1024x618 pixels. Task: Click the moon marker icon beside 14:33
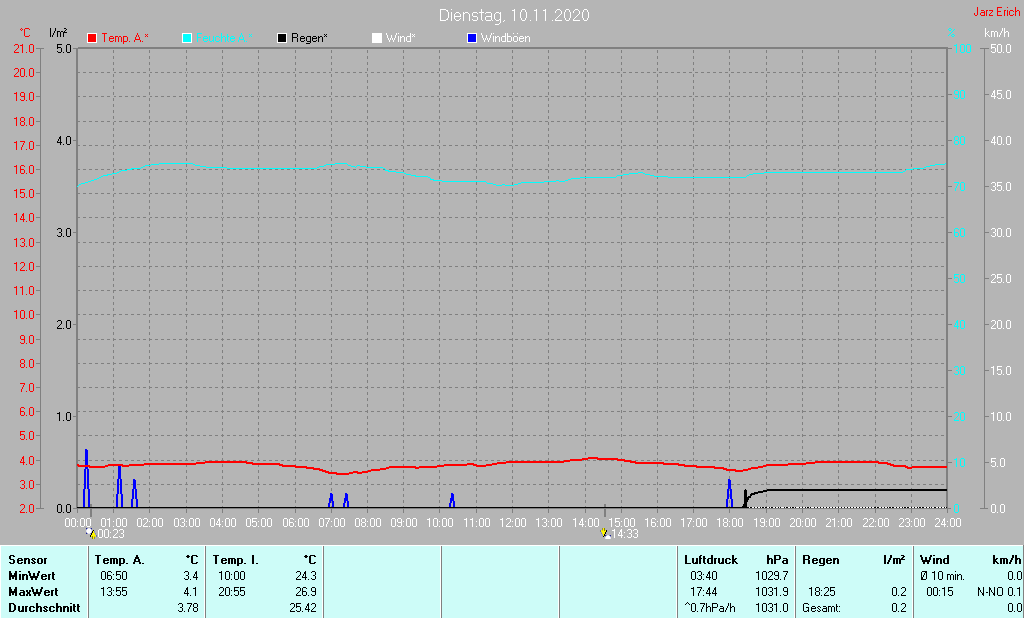pos(605,534)
